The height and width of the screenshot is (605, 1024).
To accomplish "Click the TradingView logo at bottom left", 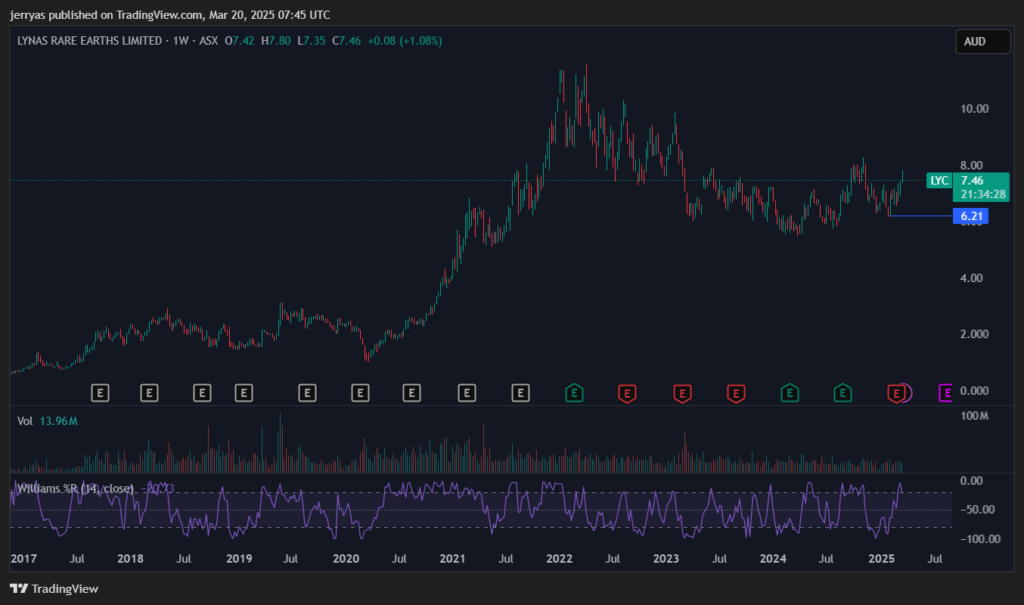I will (x=55, y=589).
